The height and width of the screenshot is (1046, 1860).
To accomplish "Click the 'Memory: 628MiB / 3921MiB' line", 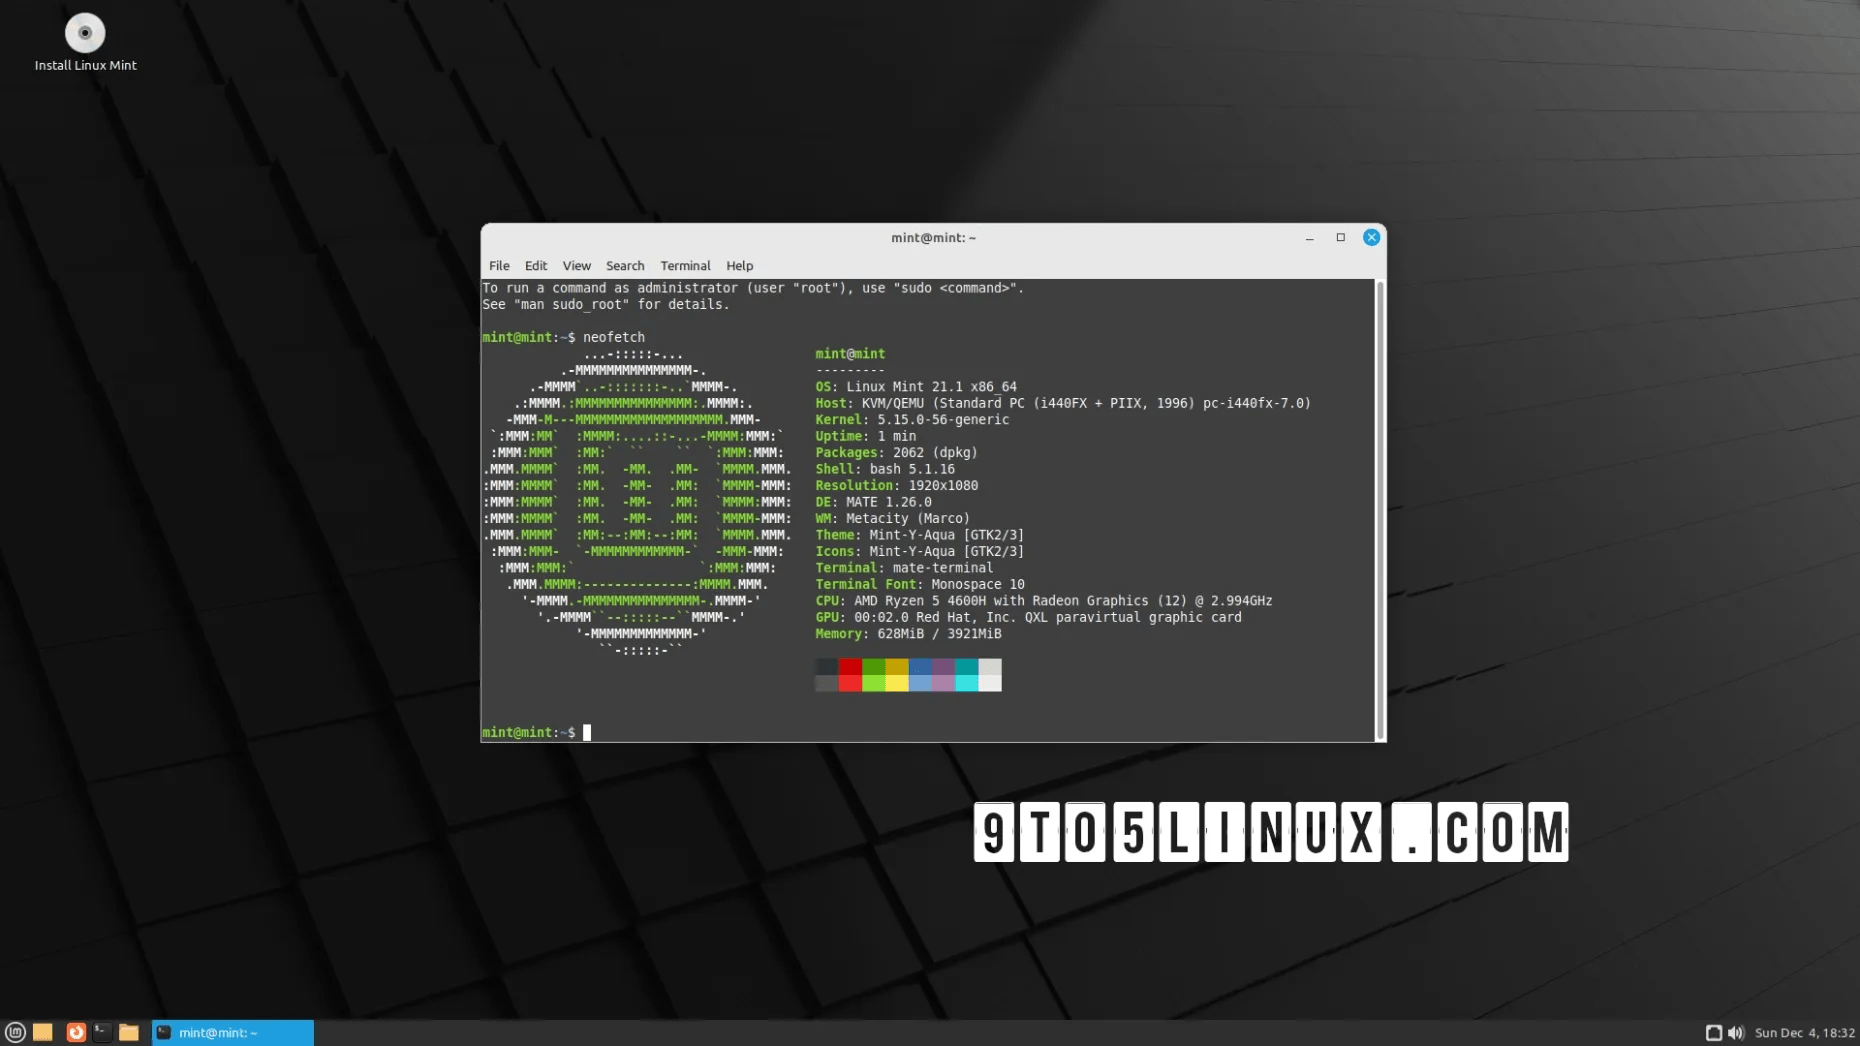I will point(908,634).
